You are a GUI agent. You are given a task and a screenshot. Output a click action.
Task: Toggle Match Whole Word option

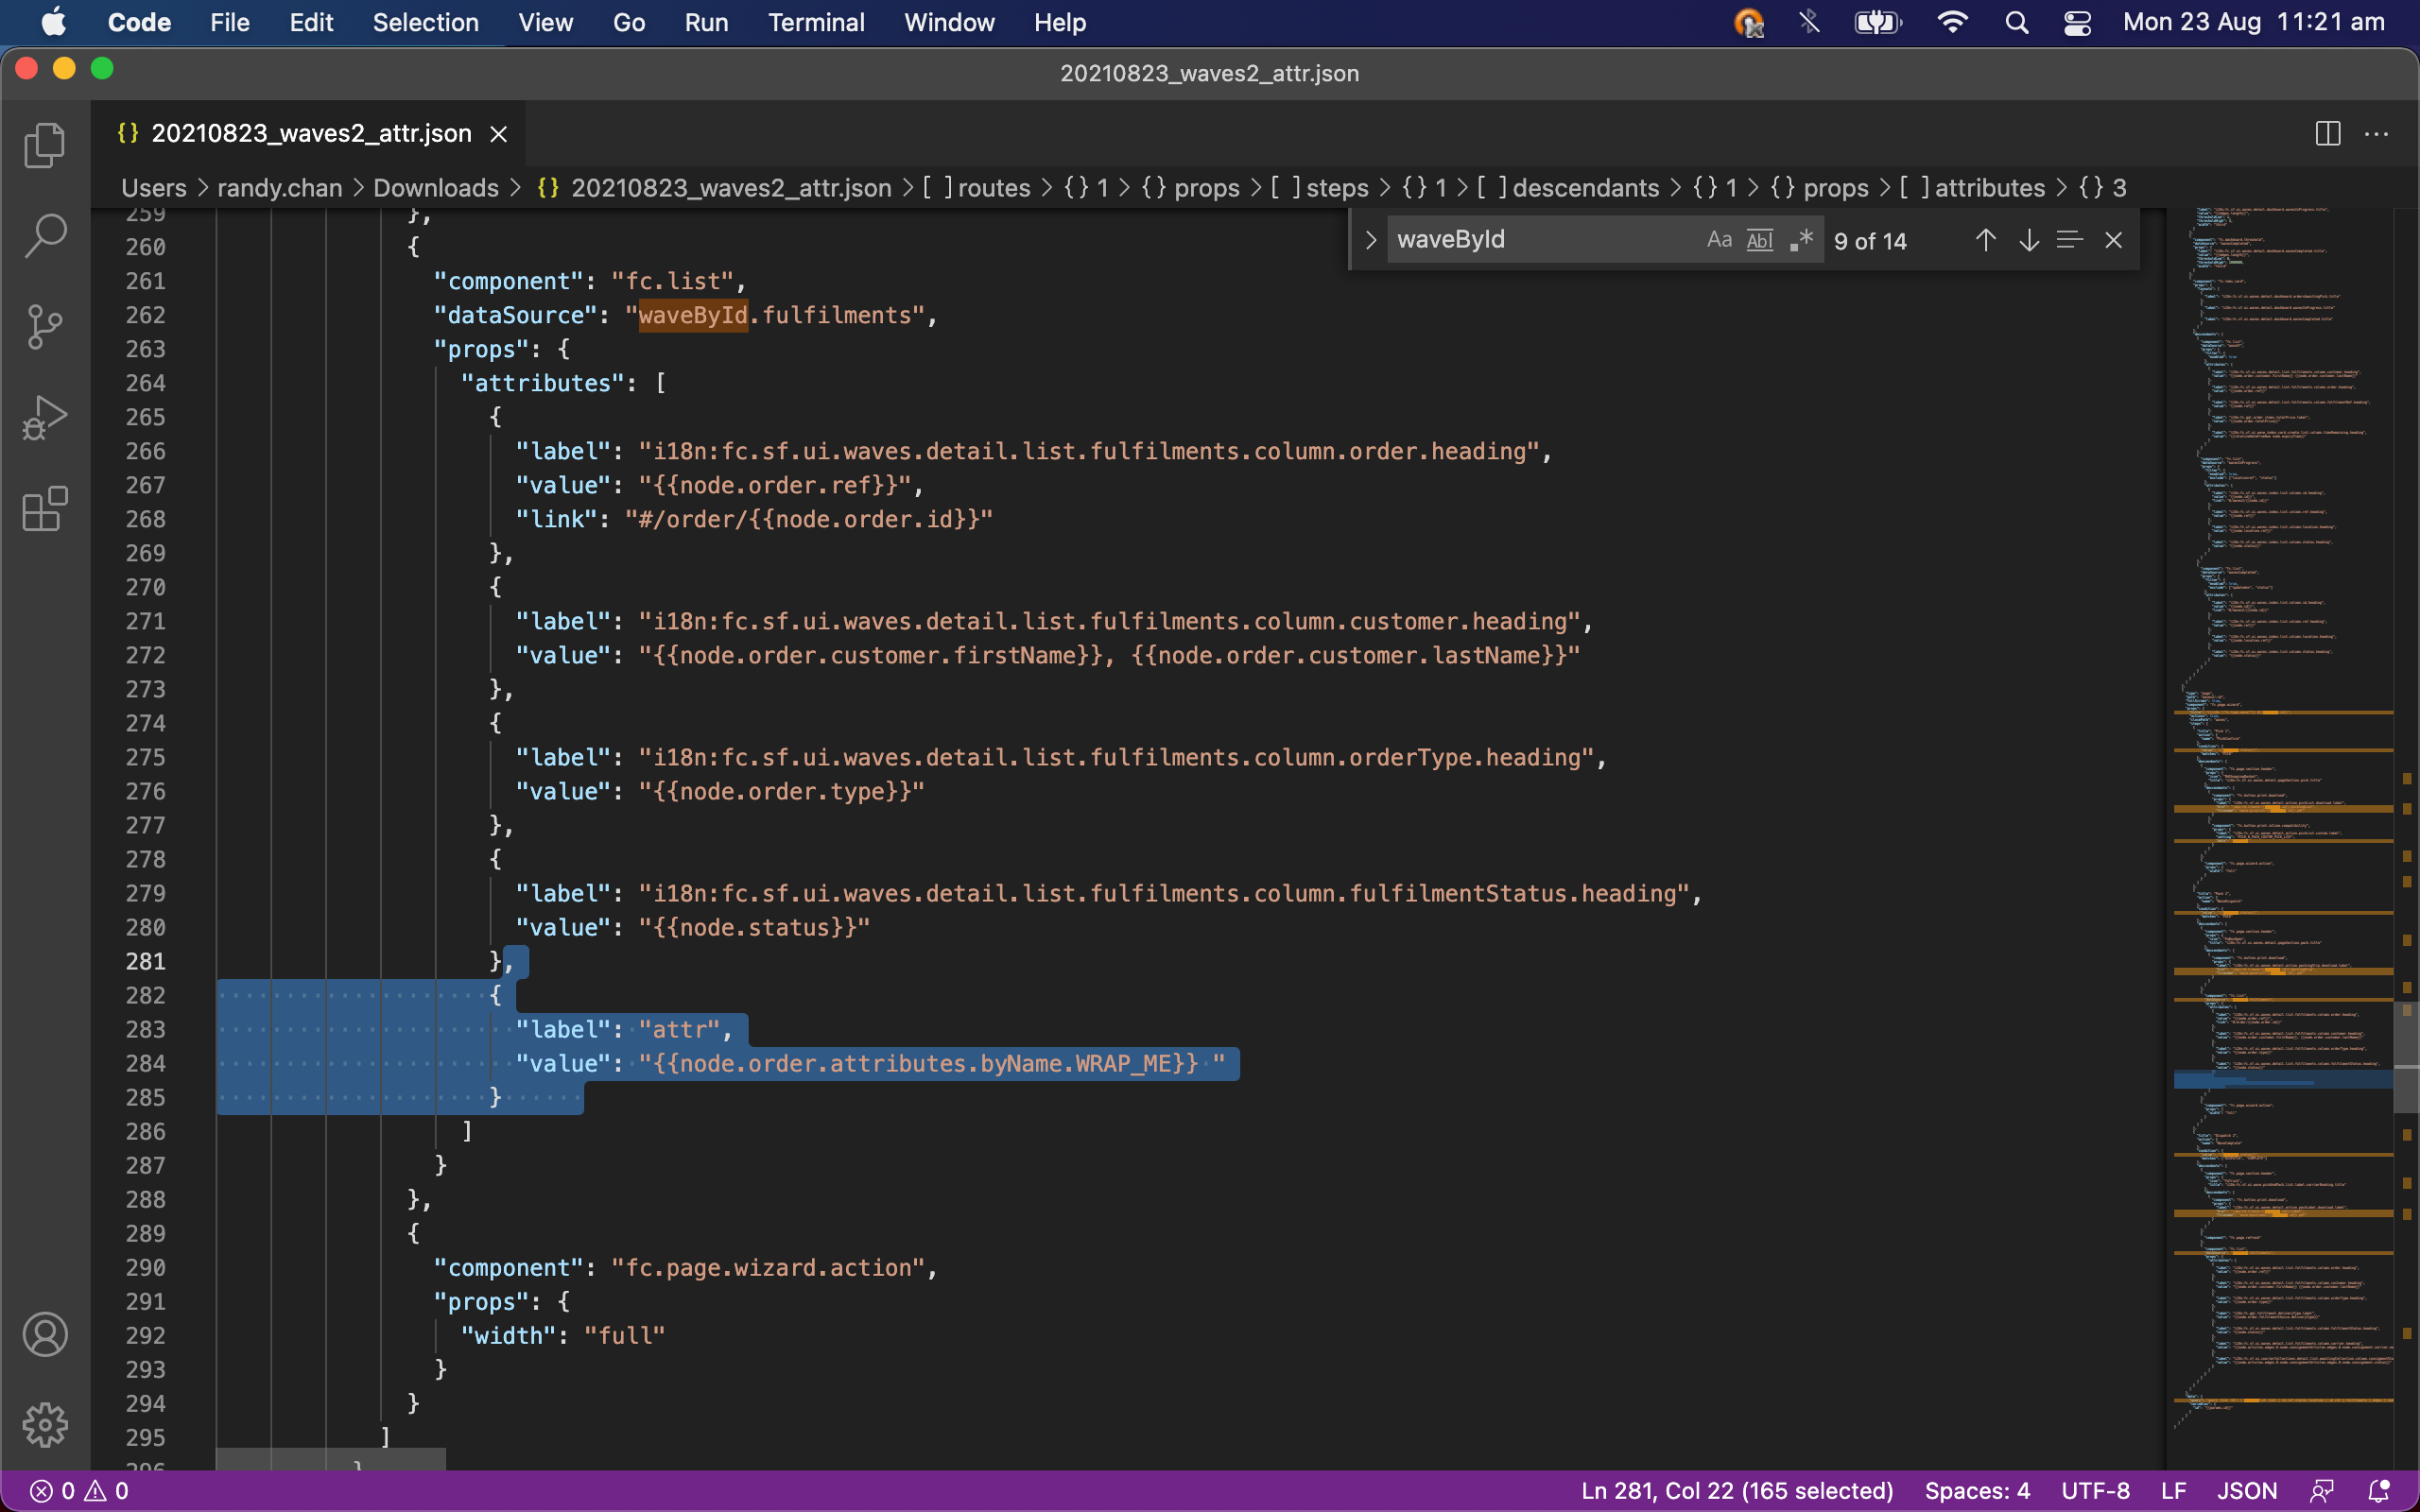tap(1759, 240)
